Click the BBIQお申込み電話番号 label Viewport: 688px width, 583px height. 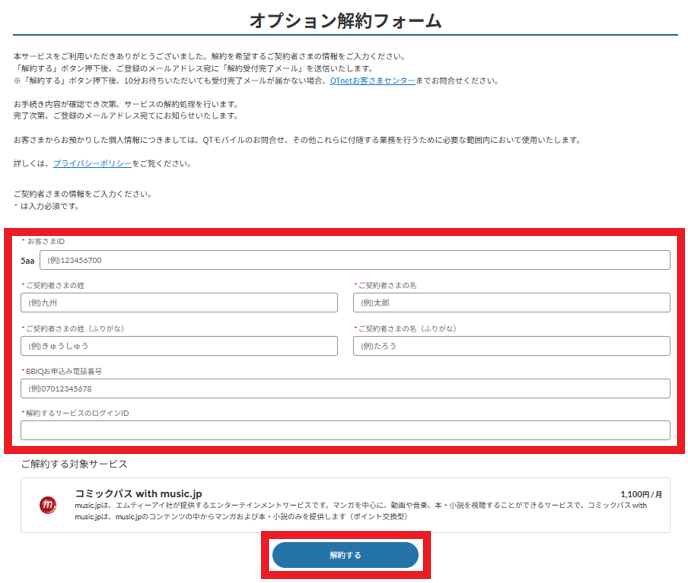pyautogui.click(x=63, y=371)
